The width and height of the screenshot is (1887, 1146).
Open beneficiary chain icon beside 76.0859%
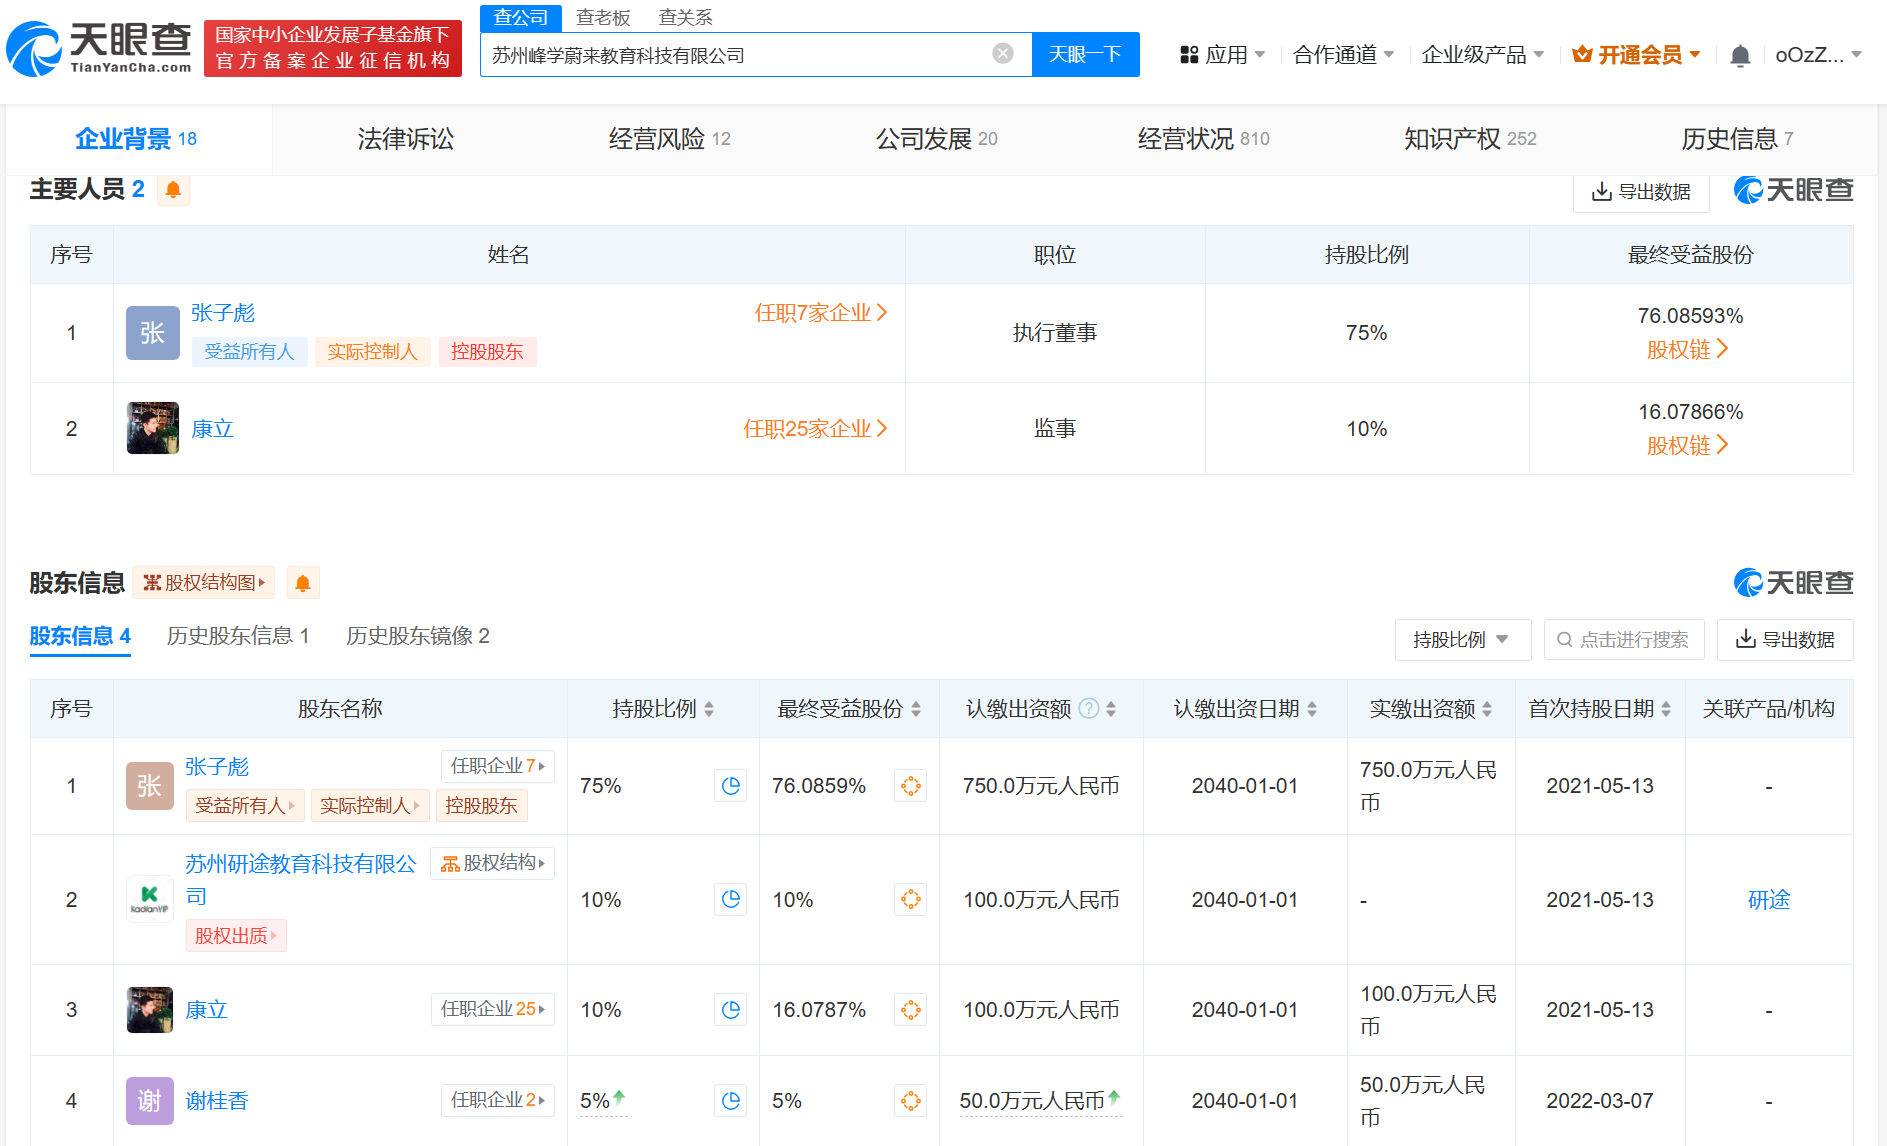pyautogui.click(x=911, y=786)
